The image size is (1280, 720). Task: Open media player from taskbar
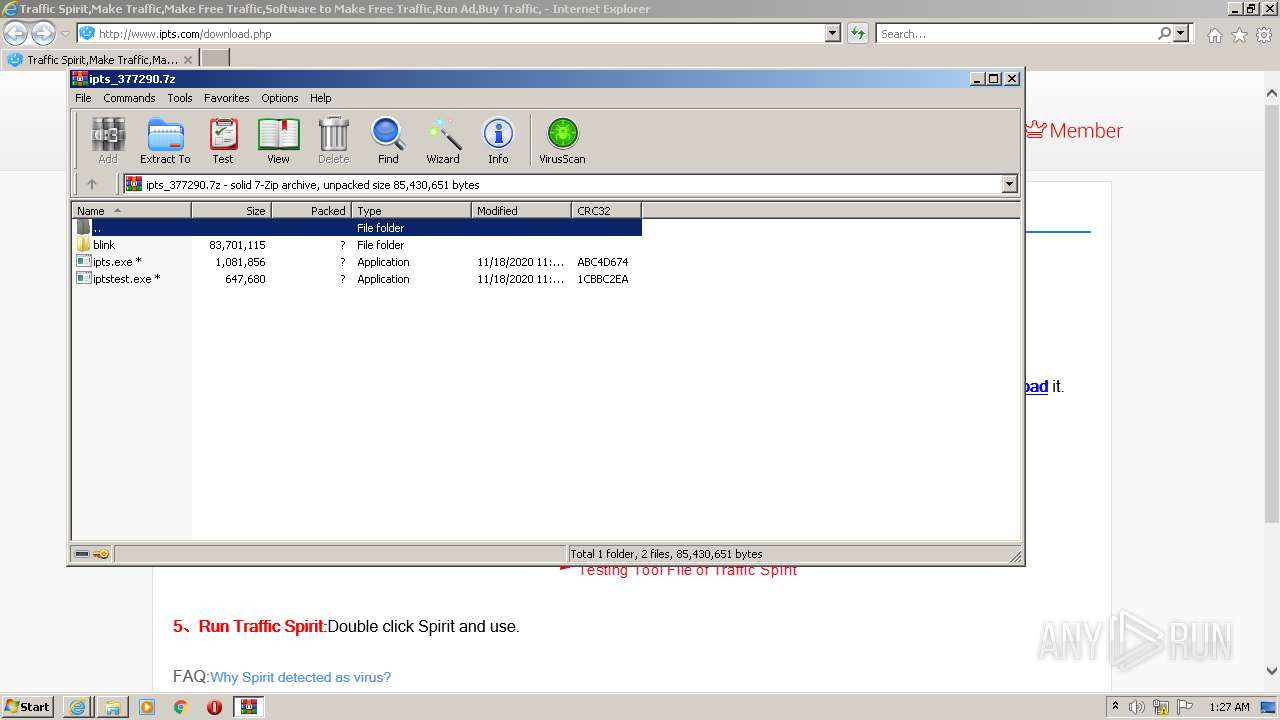click(147, 707)
